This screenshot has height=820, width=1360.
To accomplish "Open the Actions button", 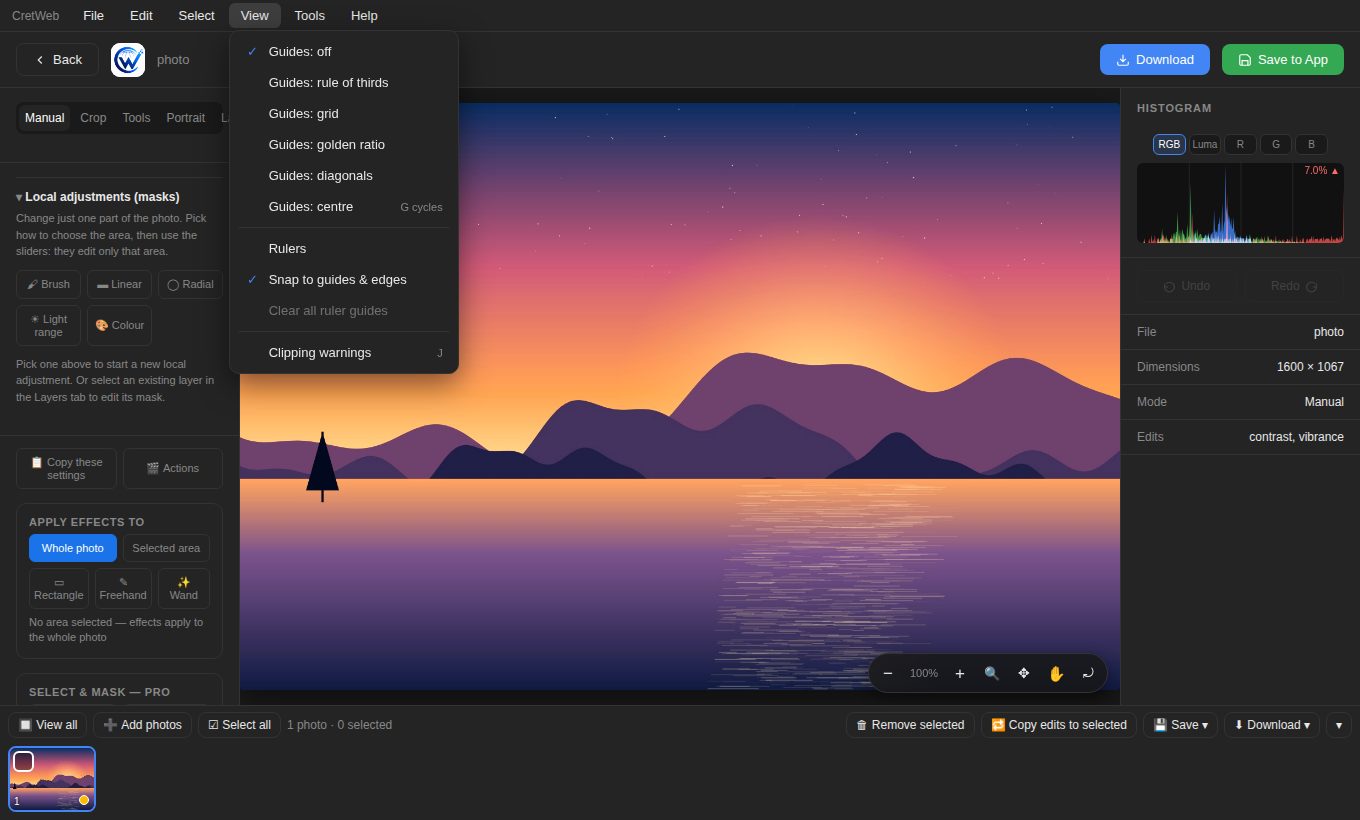I will 172,468.
